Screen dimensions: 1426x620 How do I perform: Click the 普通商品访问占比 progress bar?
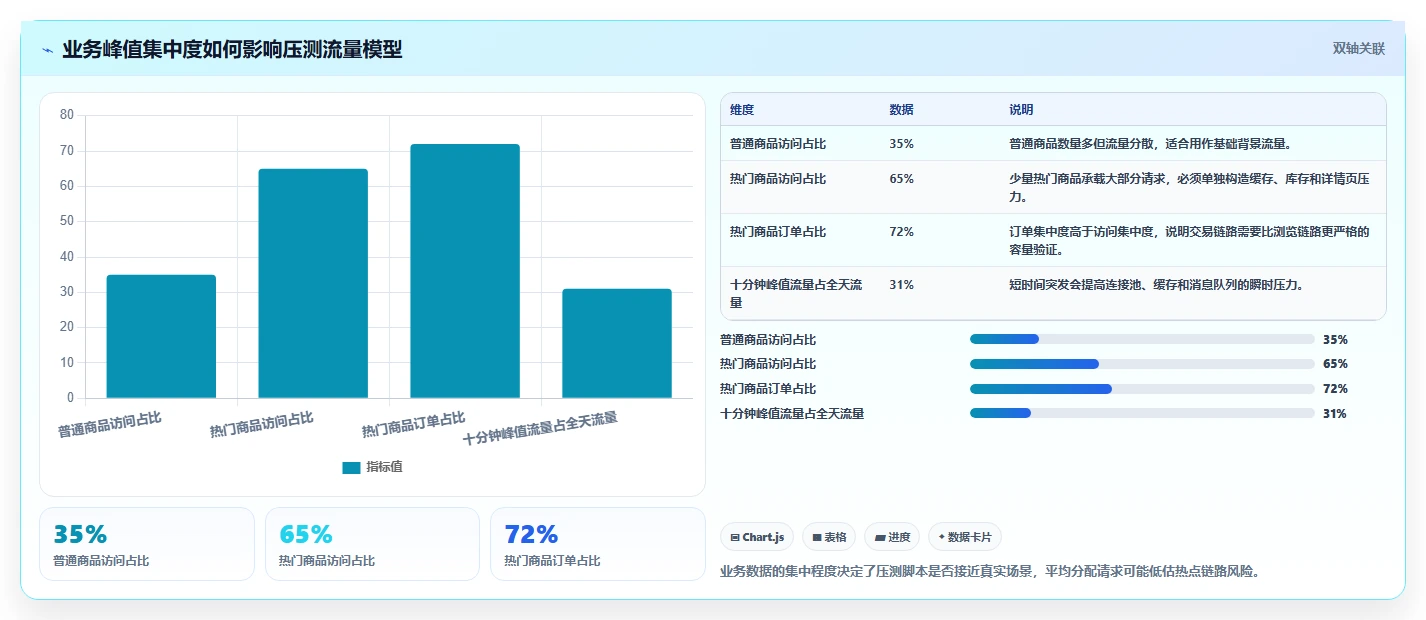[x=1142, y=339]
